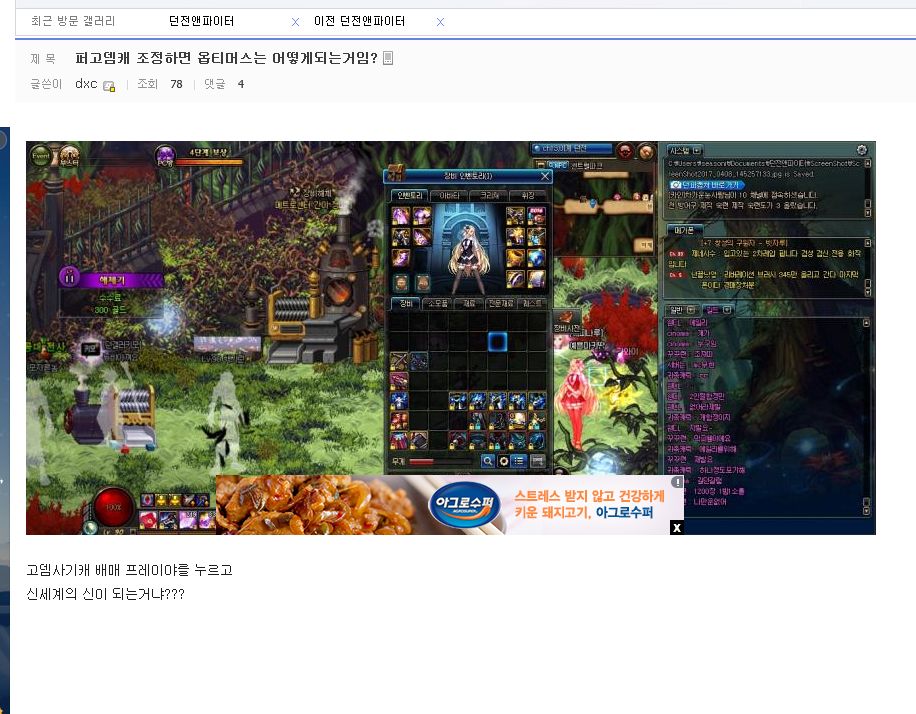Switch to the 아바타 tab
The height and width of the screenshot is (714, 916).
pos(449,196)
